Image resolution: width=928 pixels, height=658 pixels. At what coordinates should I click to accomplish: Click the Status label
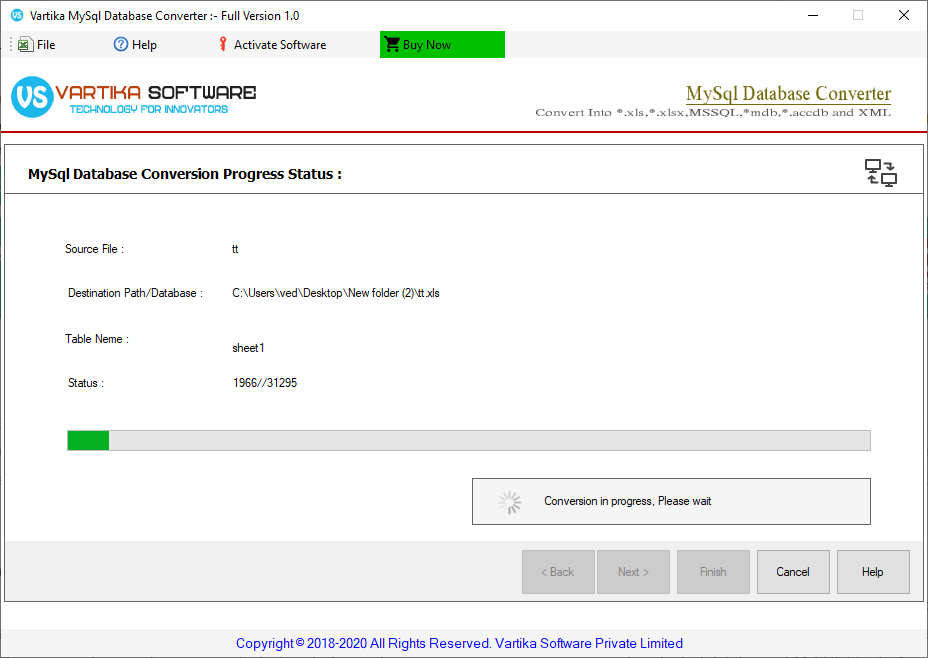tap(85, 383)
